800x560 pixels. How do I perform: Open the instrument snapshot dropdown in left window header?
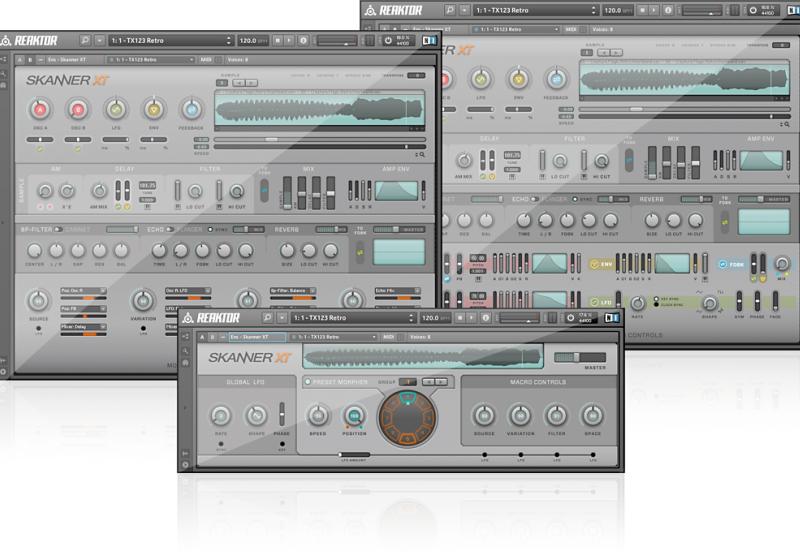pos(151,60)
